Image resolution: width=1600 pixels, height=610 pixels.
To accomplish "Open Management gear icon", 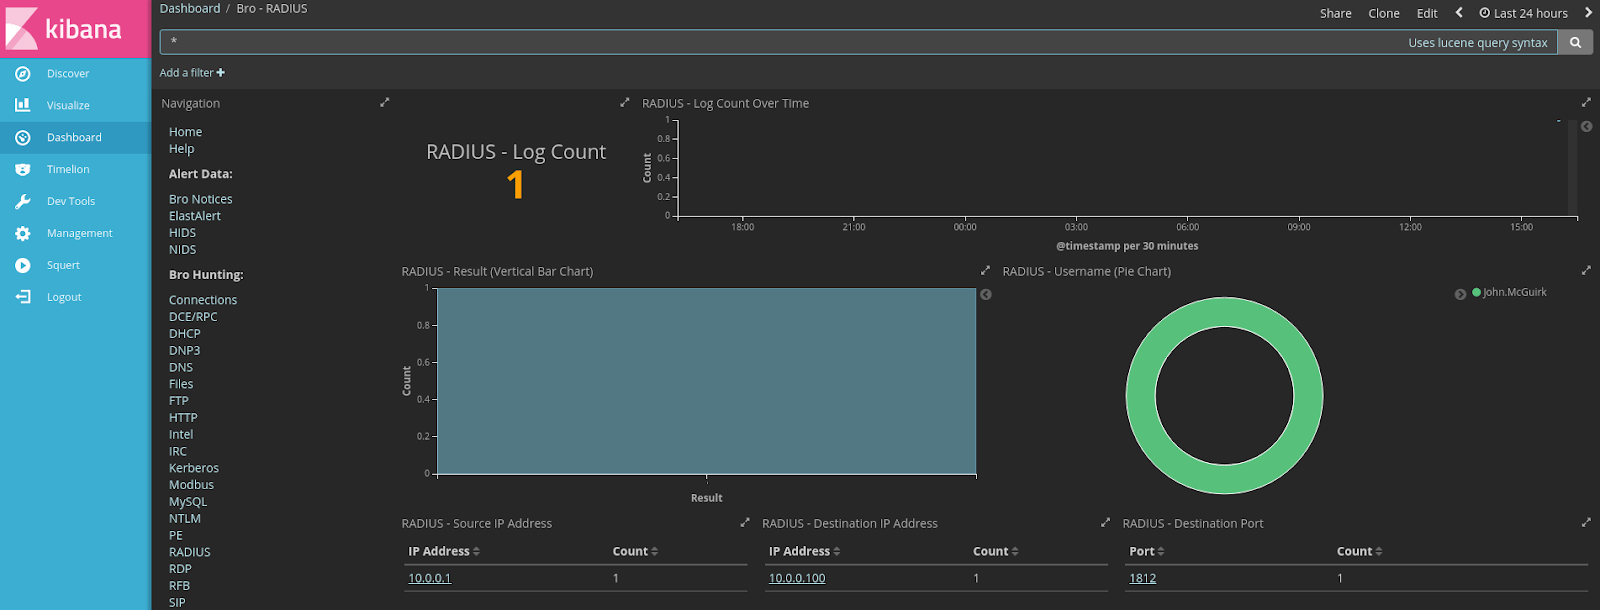I will coord(23,233).
